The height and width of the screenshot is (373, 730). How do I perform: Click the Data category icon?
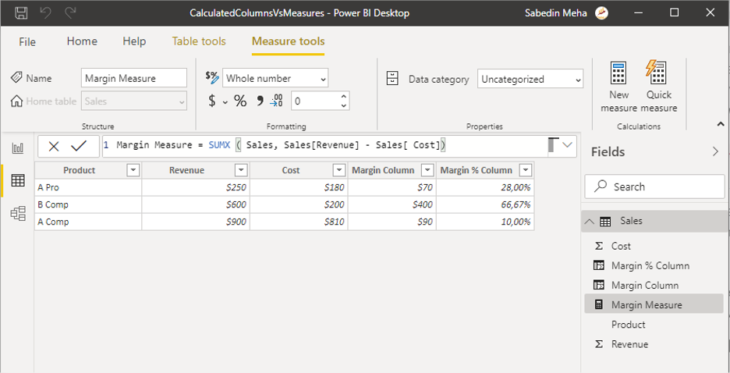click(392, 78)
